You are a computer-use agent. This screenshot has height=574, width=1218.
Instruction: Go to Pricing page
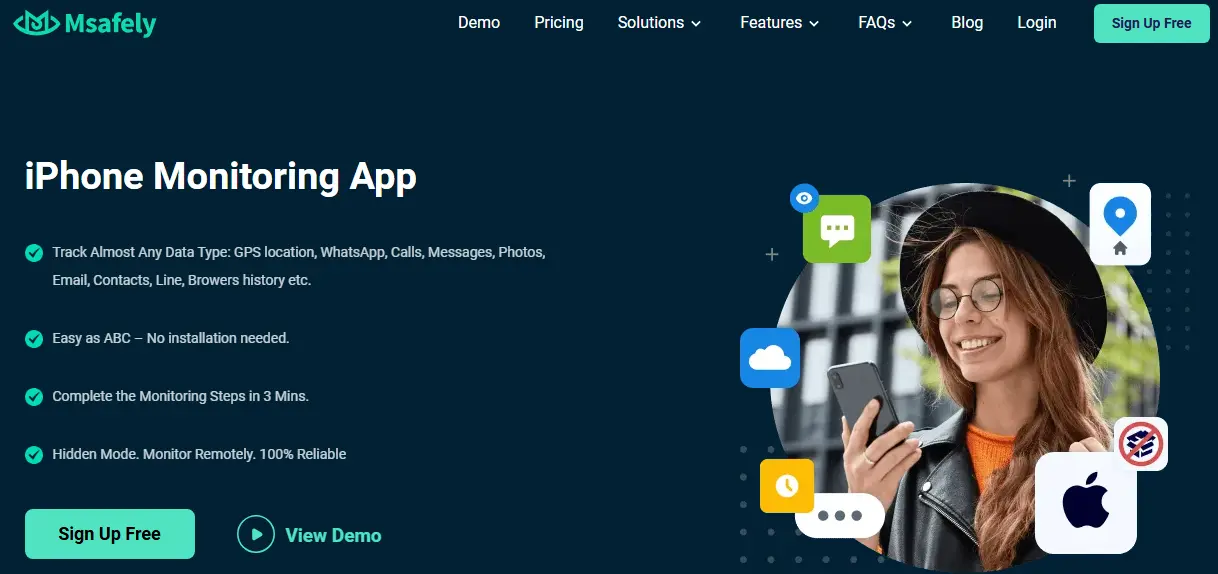click(559, 22)
